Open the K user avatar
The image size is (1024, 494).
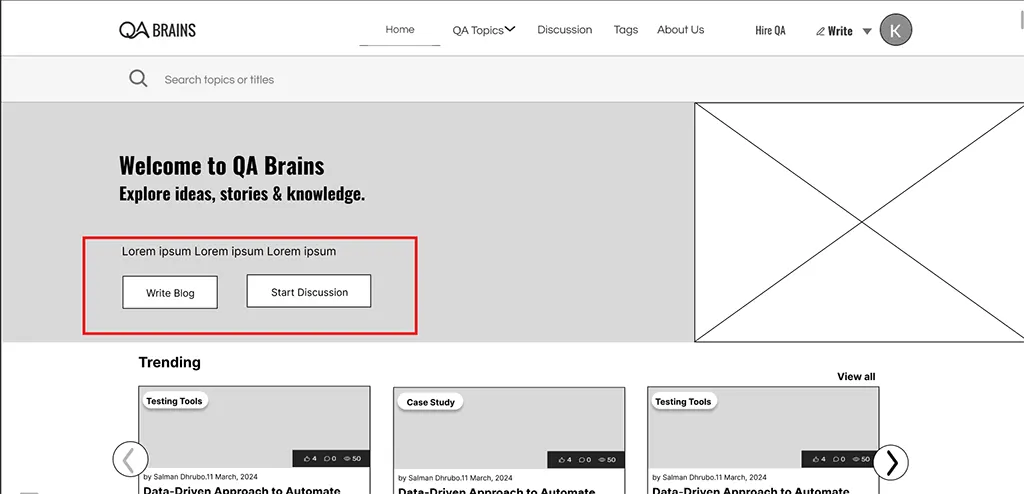895,30
